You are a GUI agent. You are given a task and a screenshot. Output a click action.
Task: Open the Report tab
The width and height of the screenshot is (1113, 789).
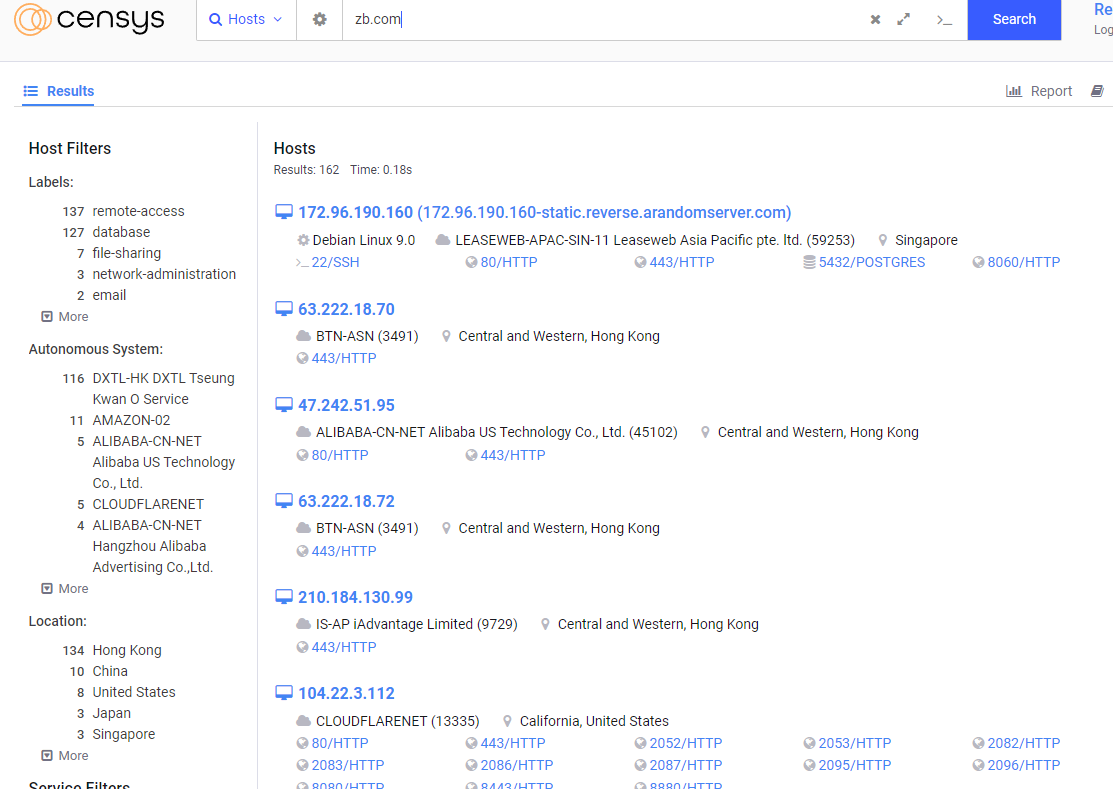tap(1039, 91)
